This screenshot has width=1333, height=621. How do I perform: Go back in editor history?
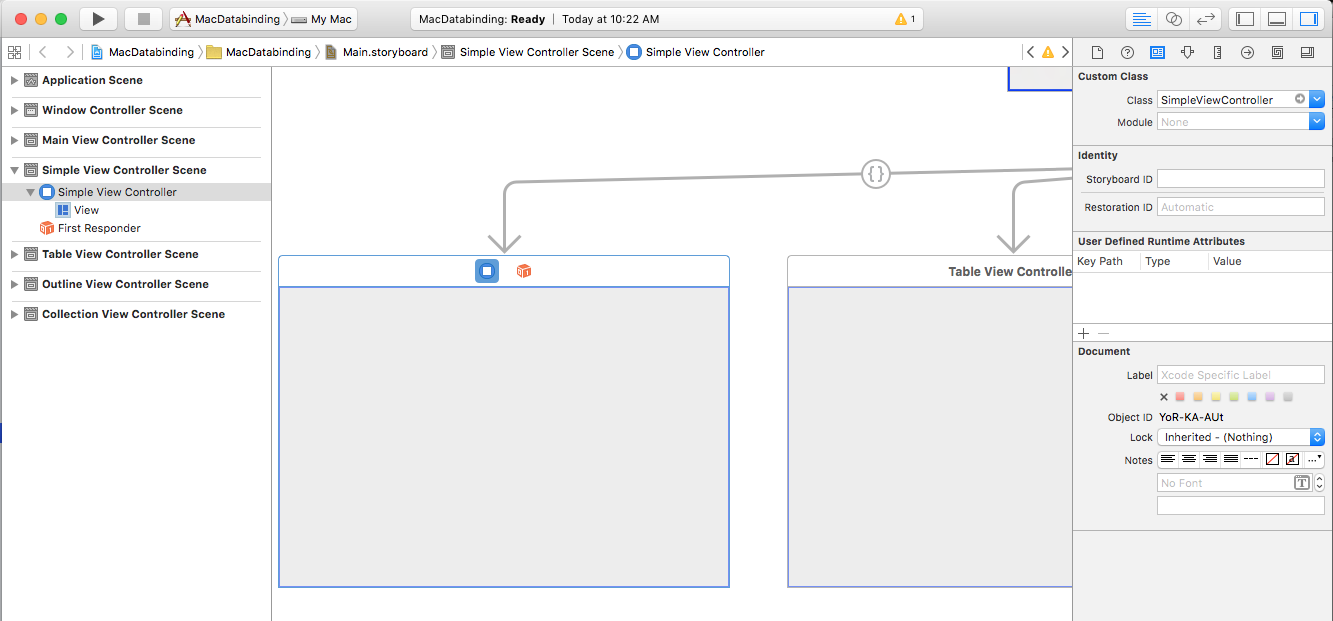pos(43,52)
